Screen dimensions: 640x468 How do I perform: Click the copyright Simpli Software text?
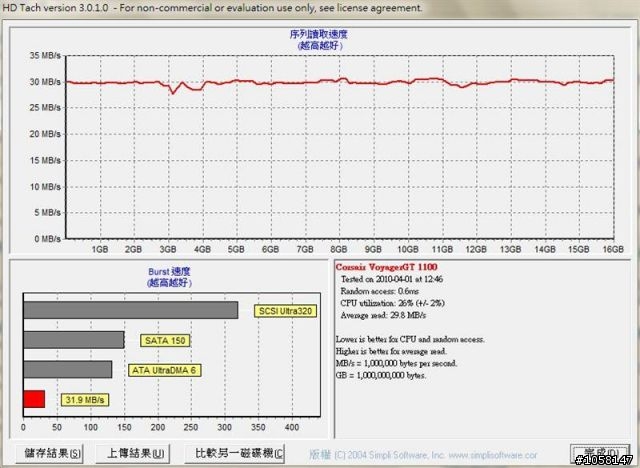click(423, 455)
